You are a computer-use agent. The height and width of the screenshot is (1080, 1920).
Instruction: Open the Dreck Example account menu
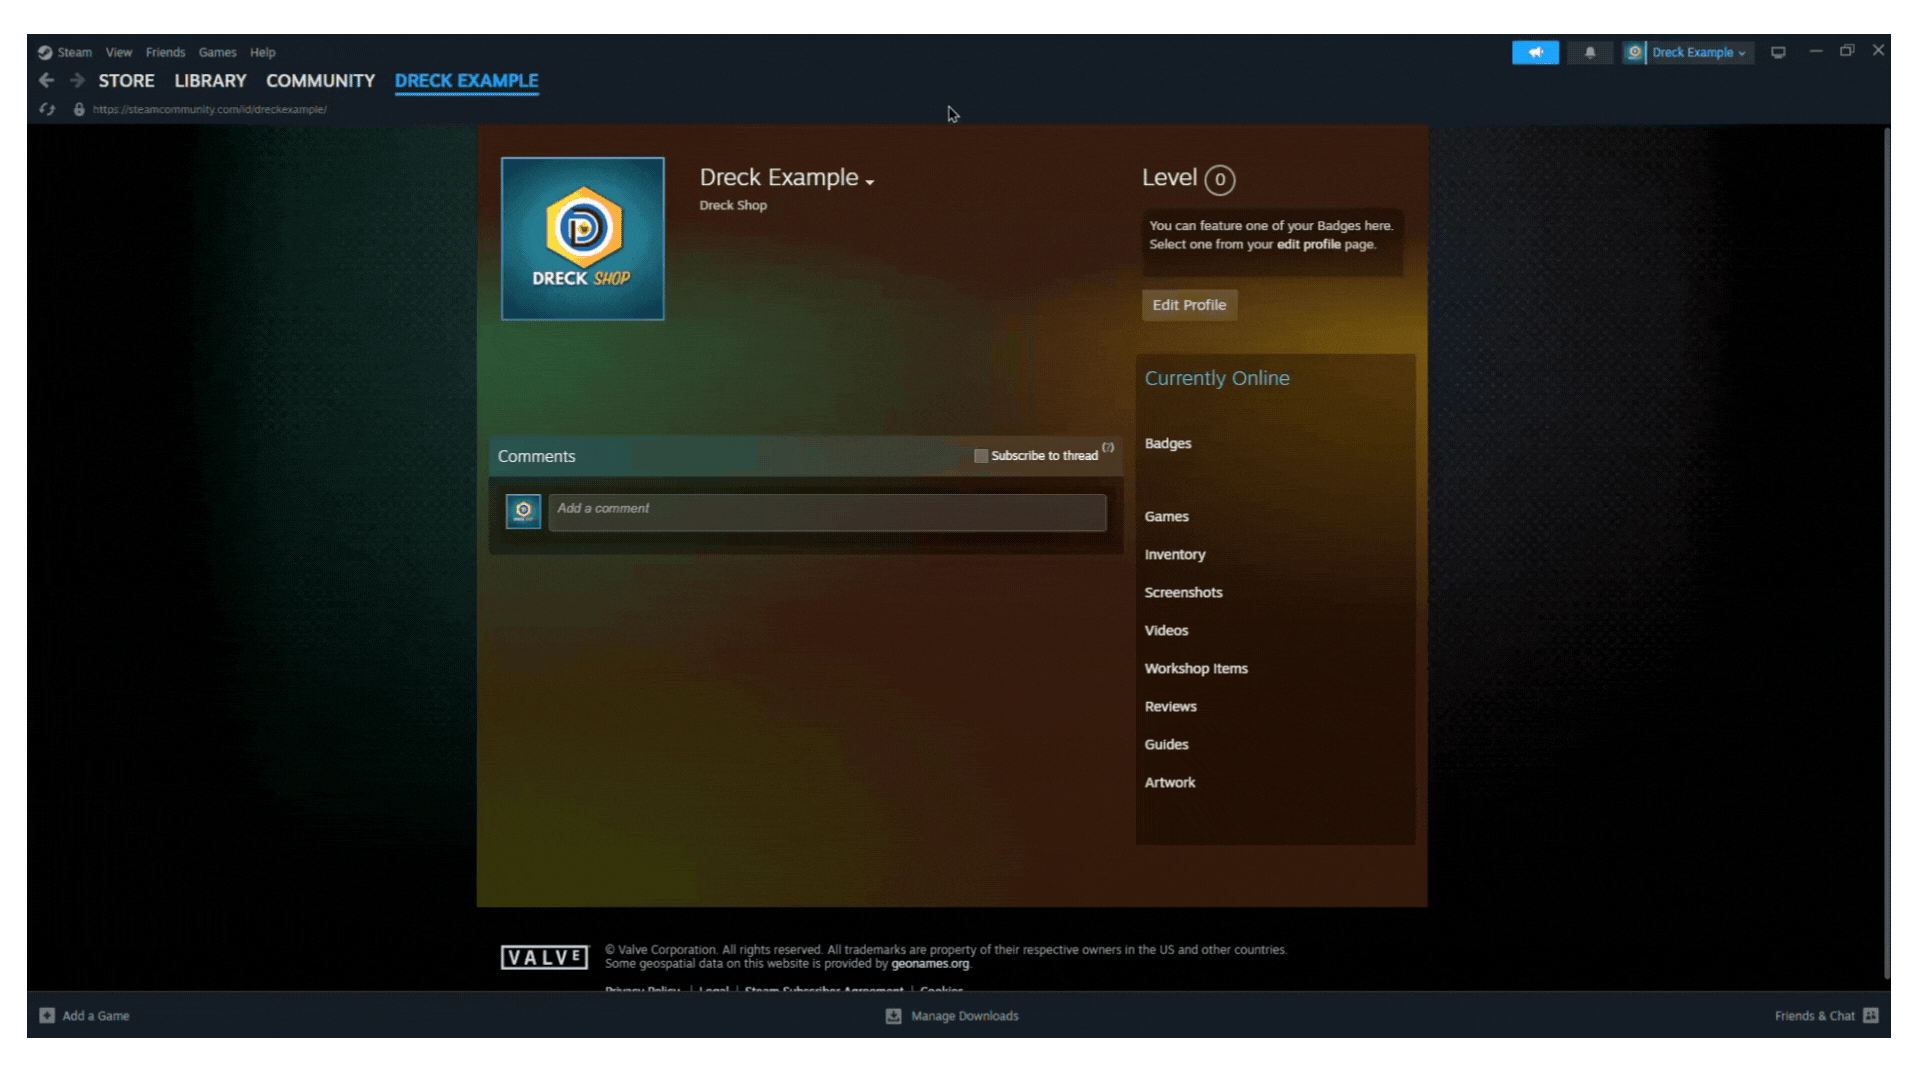(1688, 52)
